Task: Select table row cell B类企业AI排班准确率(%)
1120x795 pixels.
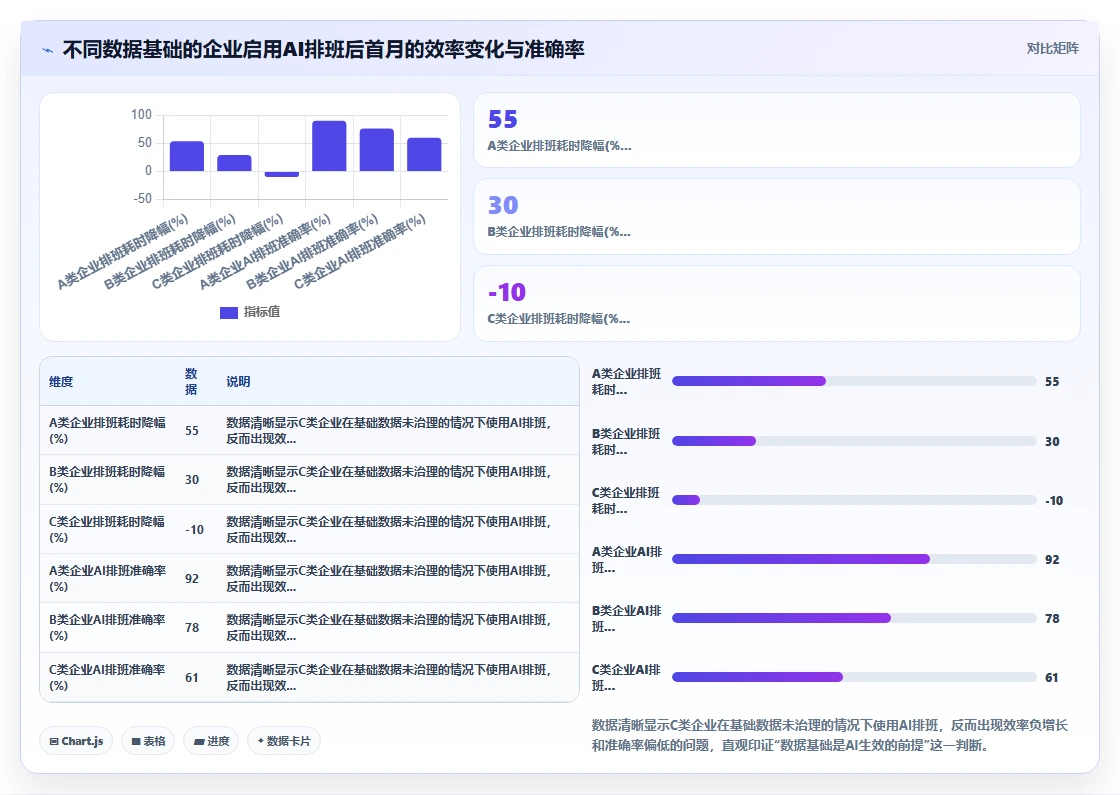Action: click(x=107, y=627)
